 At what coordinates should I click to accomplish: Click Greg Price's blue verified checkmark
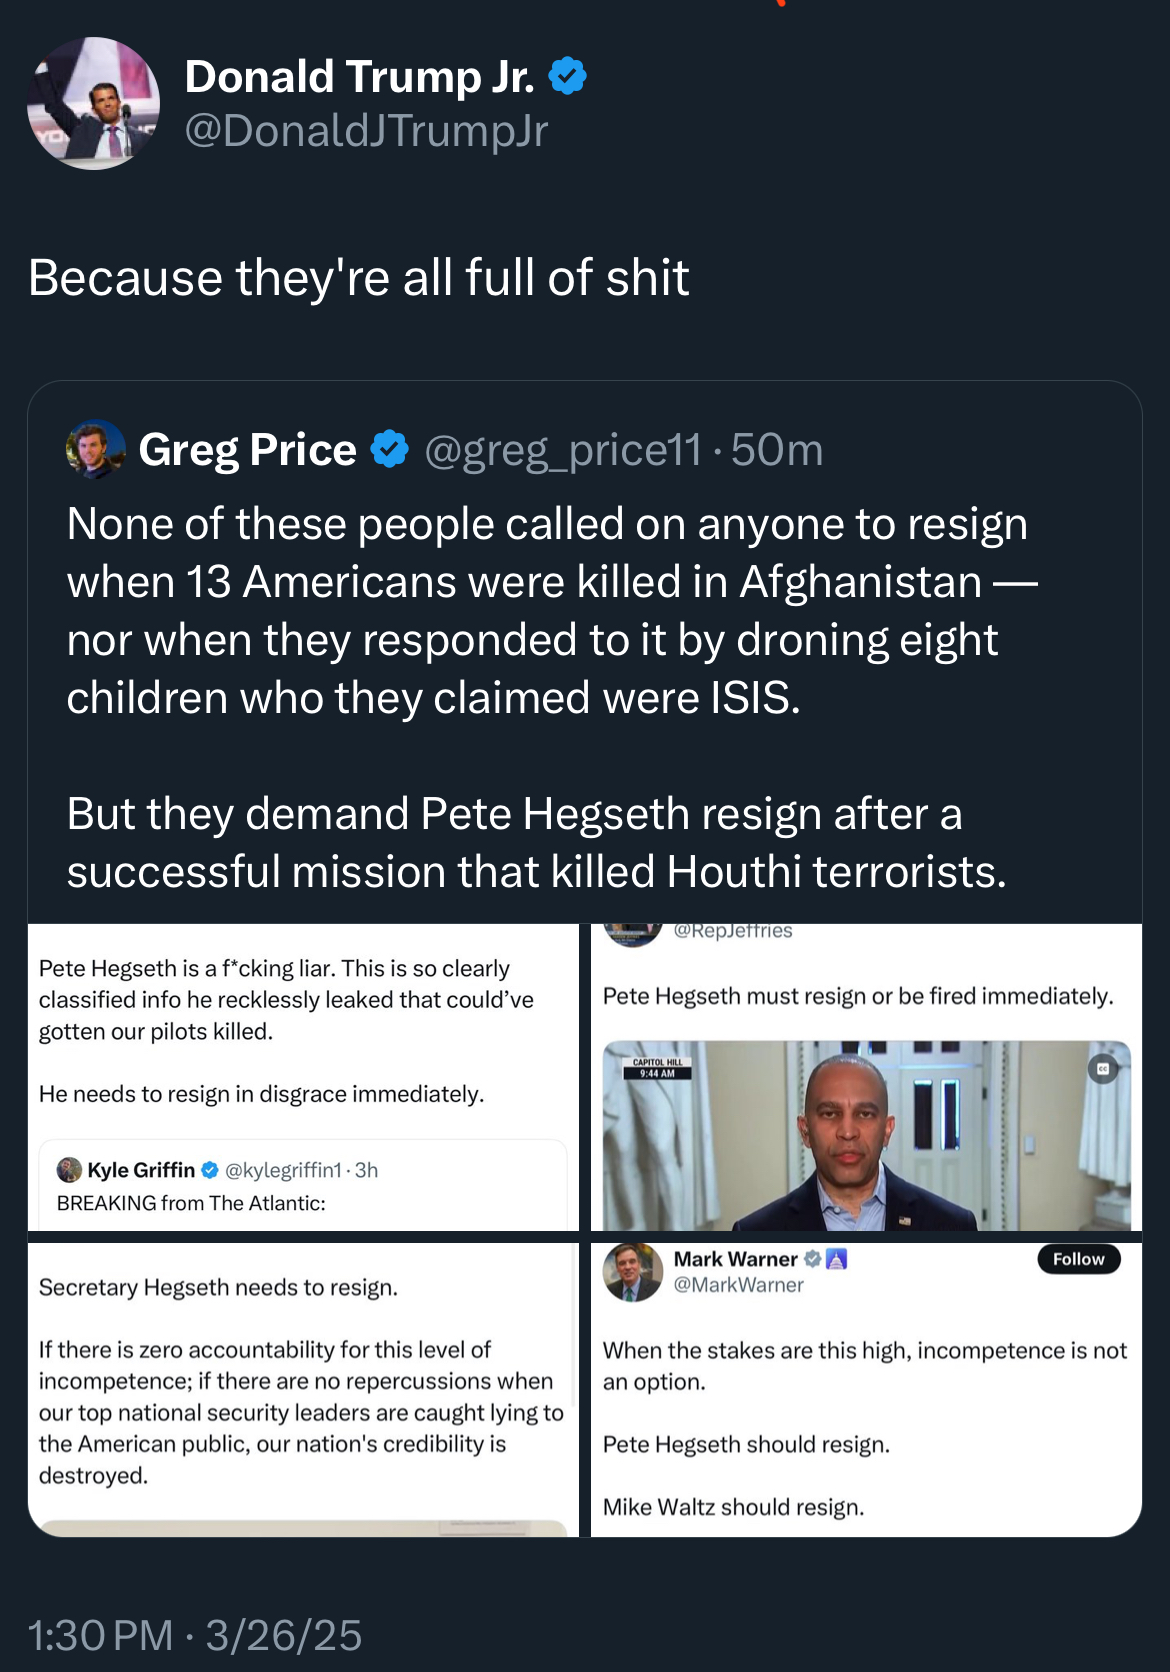(x=390, y=449)
